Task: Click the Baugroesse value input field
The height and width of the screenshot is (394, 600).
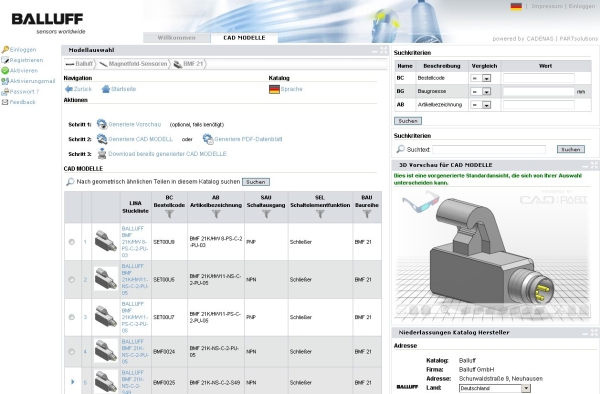Action: 538,91
